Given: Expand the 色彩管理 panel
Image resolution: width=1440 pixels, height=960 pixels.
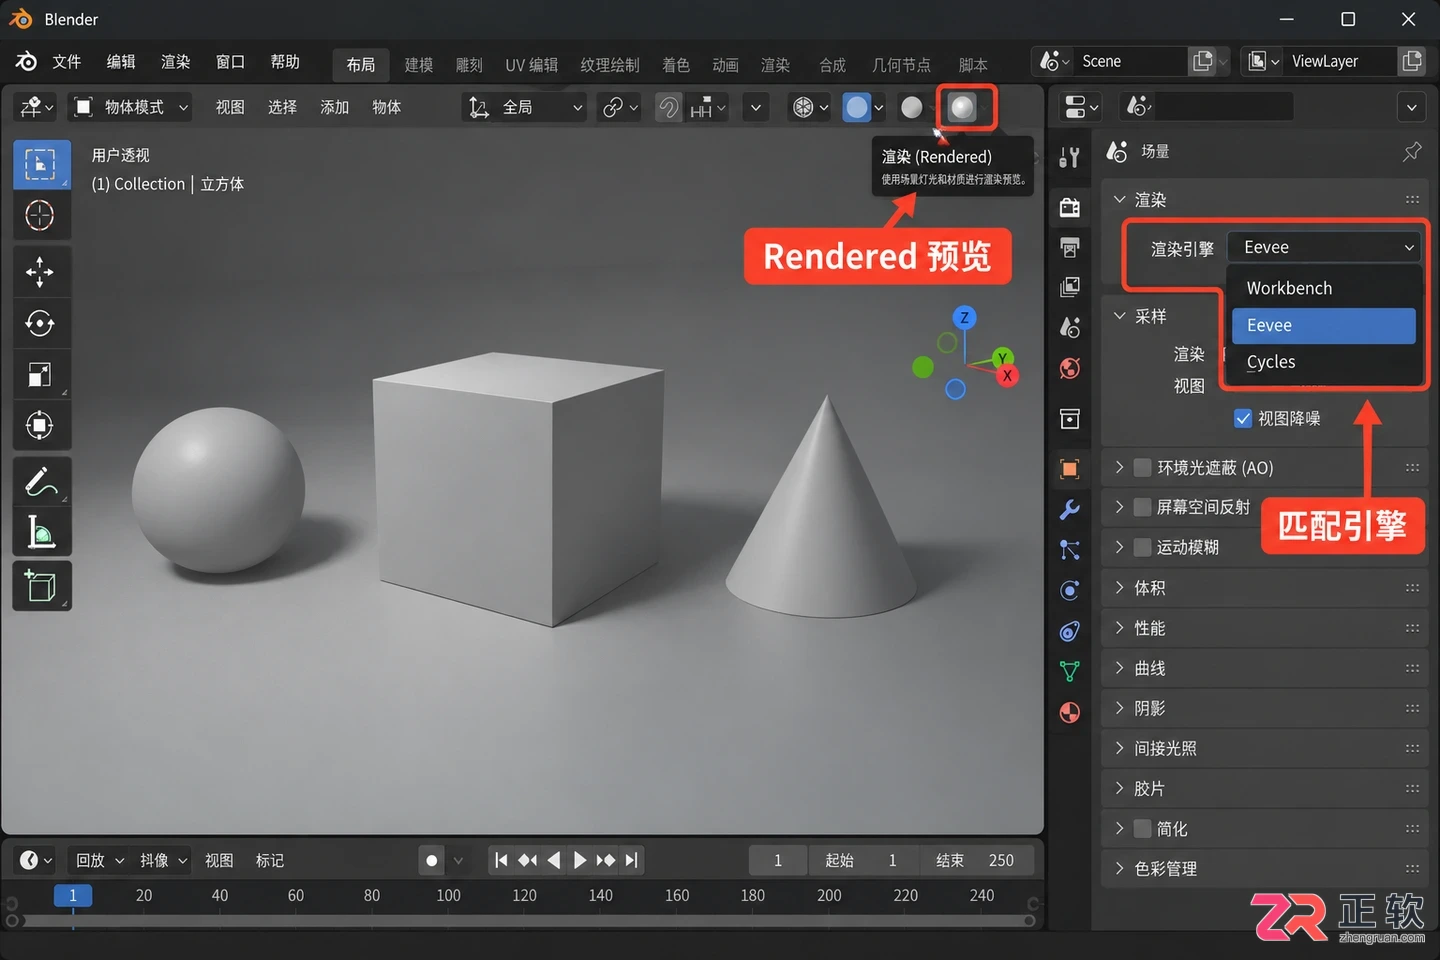Looking at the screenshot, I should 1265,868.
